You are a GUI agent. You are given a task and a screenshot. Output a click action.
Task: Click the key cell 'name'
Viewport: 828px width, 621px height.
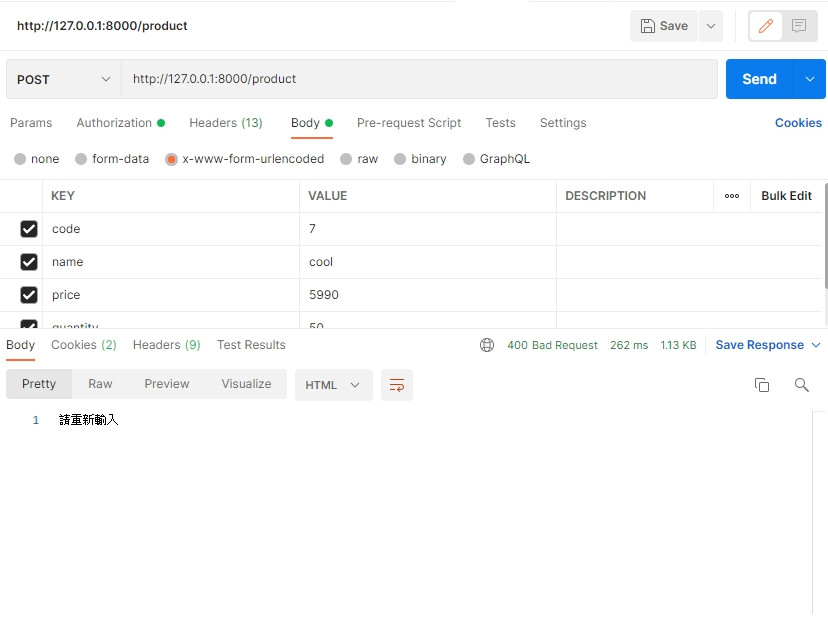[171, 262]
